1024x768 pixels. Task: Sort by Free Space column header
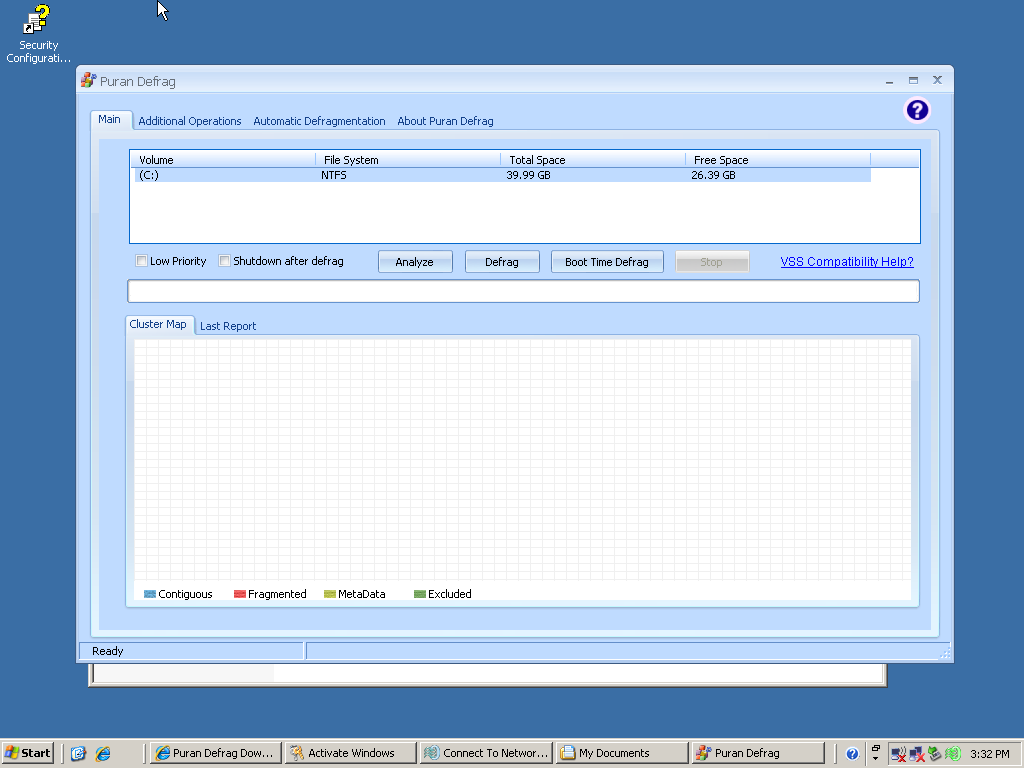(776, 160)
